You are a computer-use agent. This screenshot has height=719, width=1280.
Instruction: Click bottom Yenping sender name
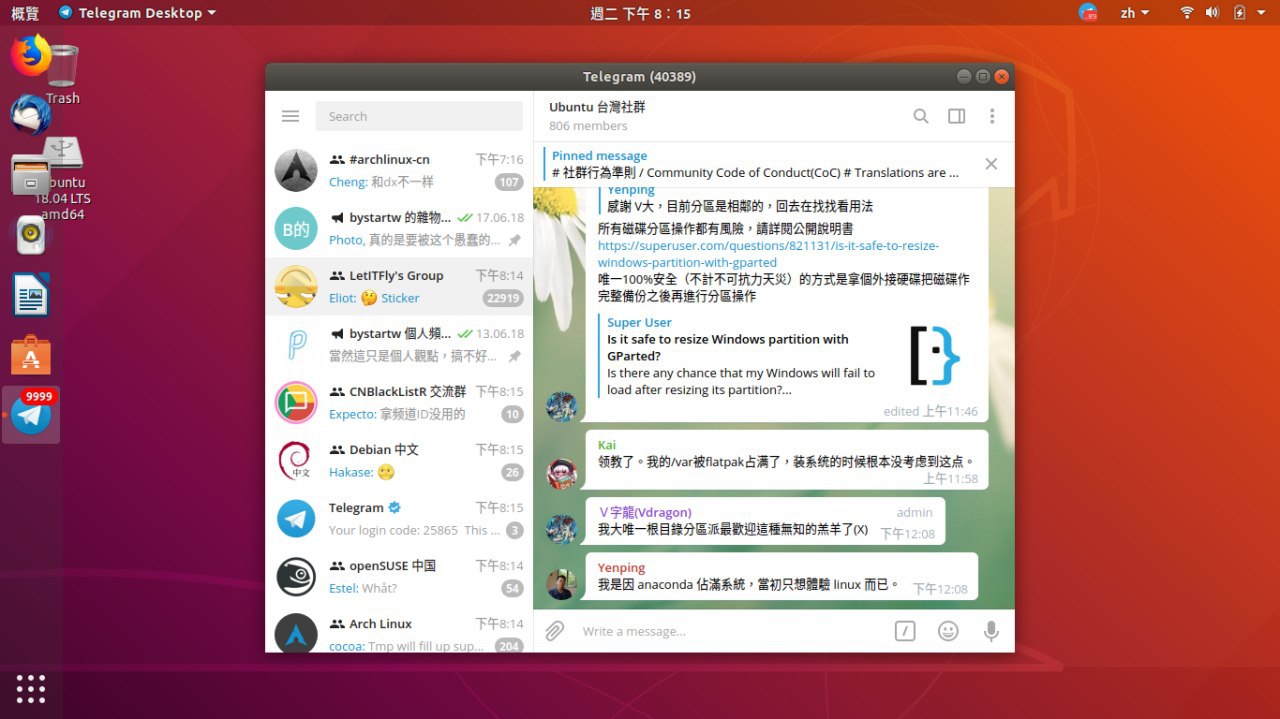point(621,567)
